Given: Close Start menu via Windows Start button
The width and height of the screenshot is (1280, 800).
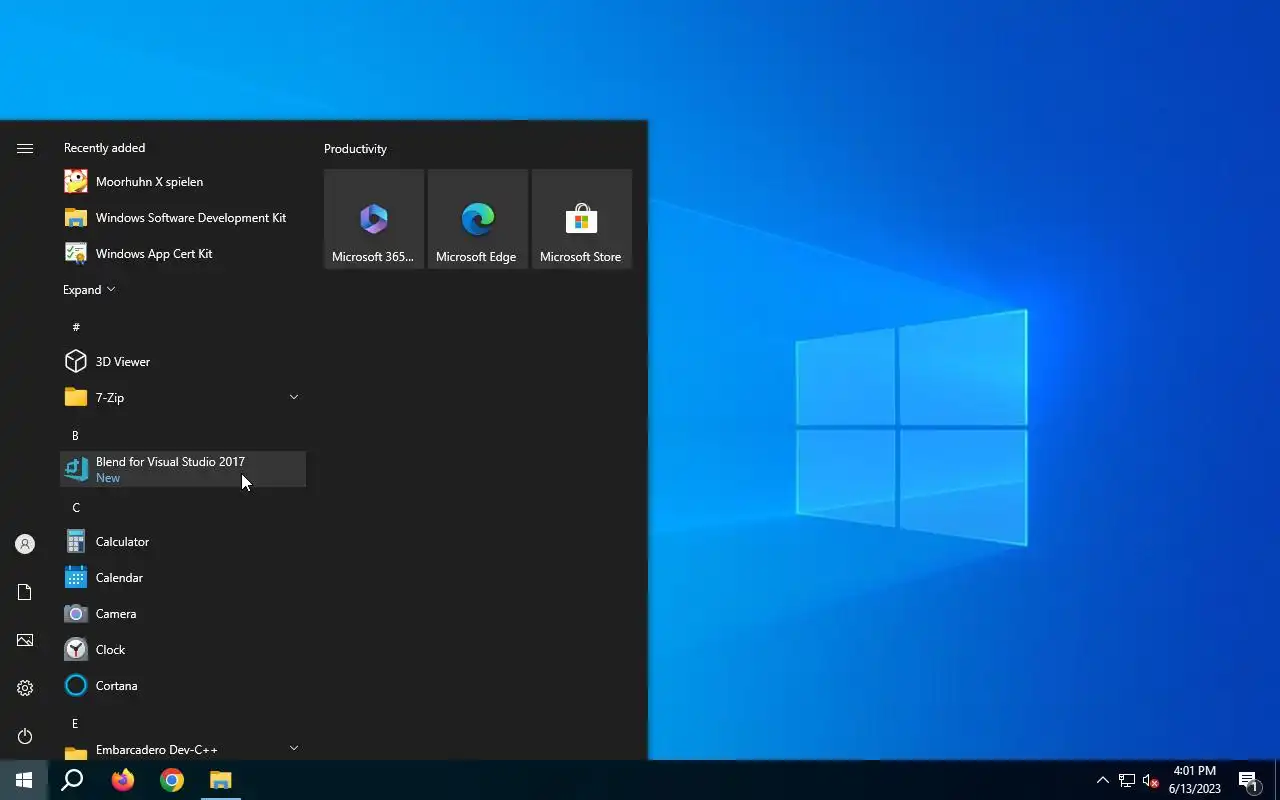Looking at the screenshot, I should coord(24,780).
